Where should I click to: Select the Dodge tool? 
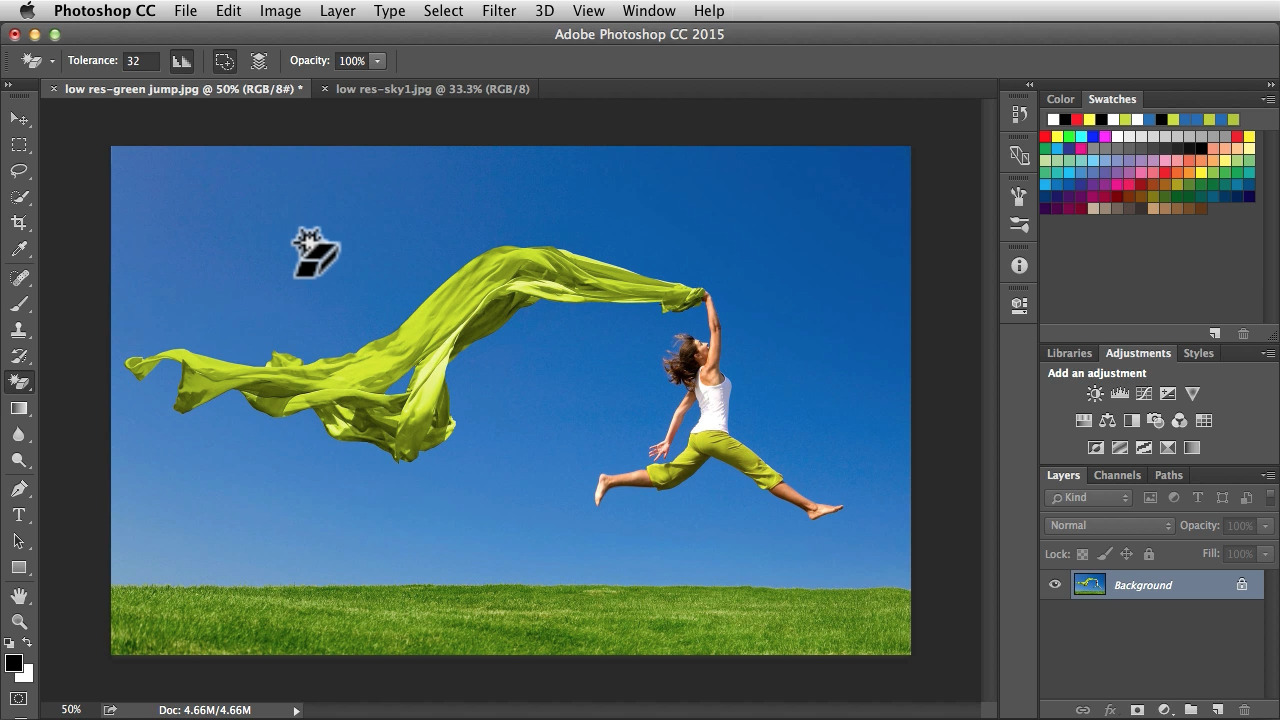point(19,460)
